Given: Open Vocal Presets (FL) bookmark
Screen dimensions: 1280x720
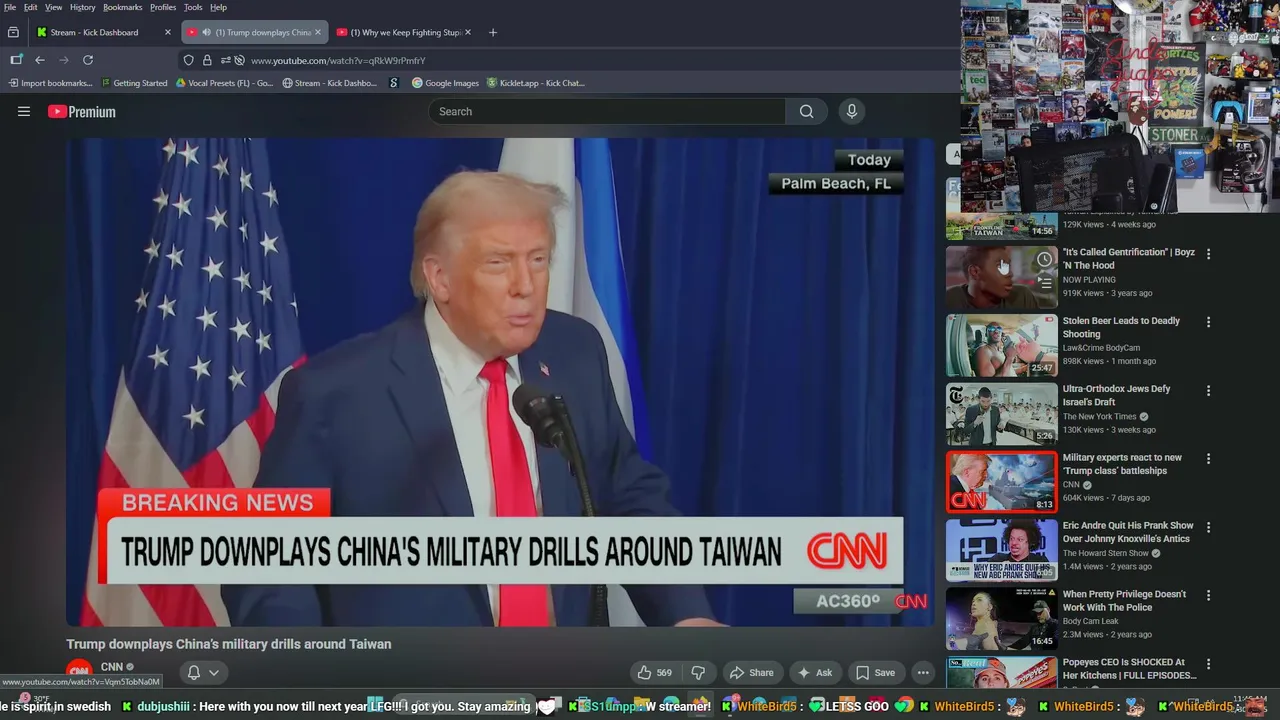Looking at the screenshot, I should pos(224,83).
